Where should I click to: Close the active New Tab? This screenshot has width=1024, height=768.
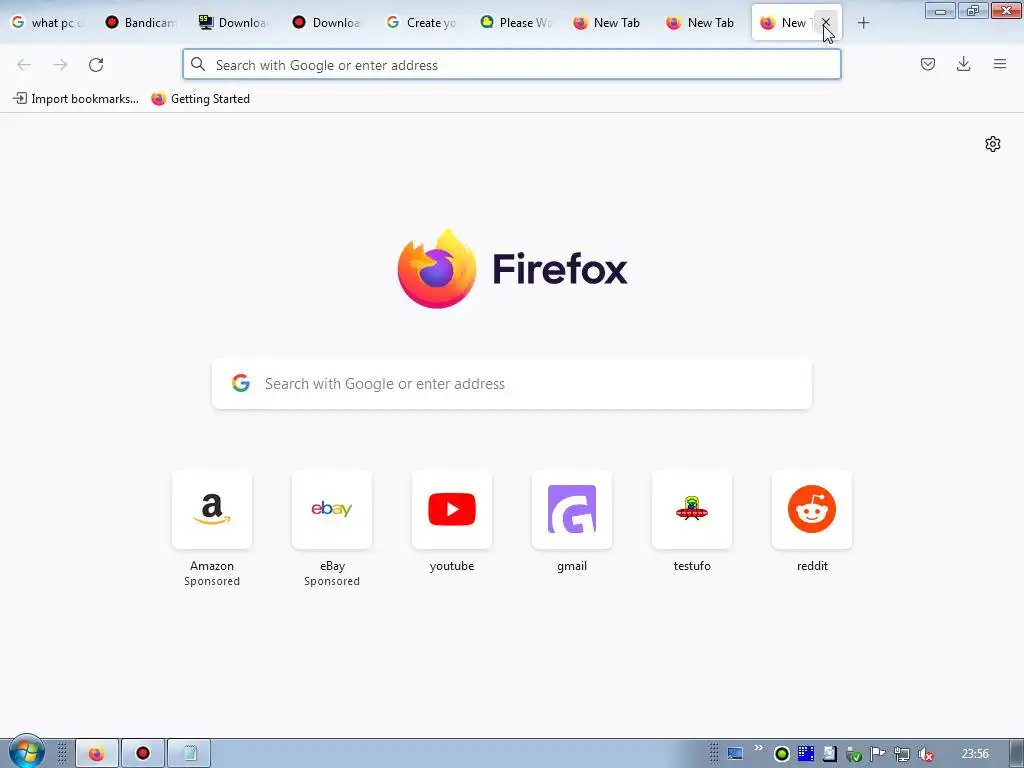tap(825, 22)
